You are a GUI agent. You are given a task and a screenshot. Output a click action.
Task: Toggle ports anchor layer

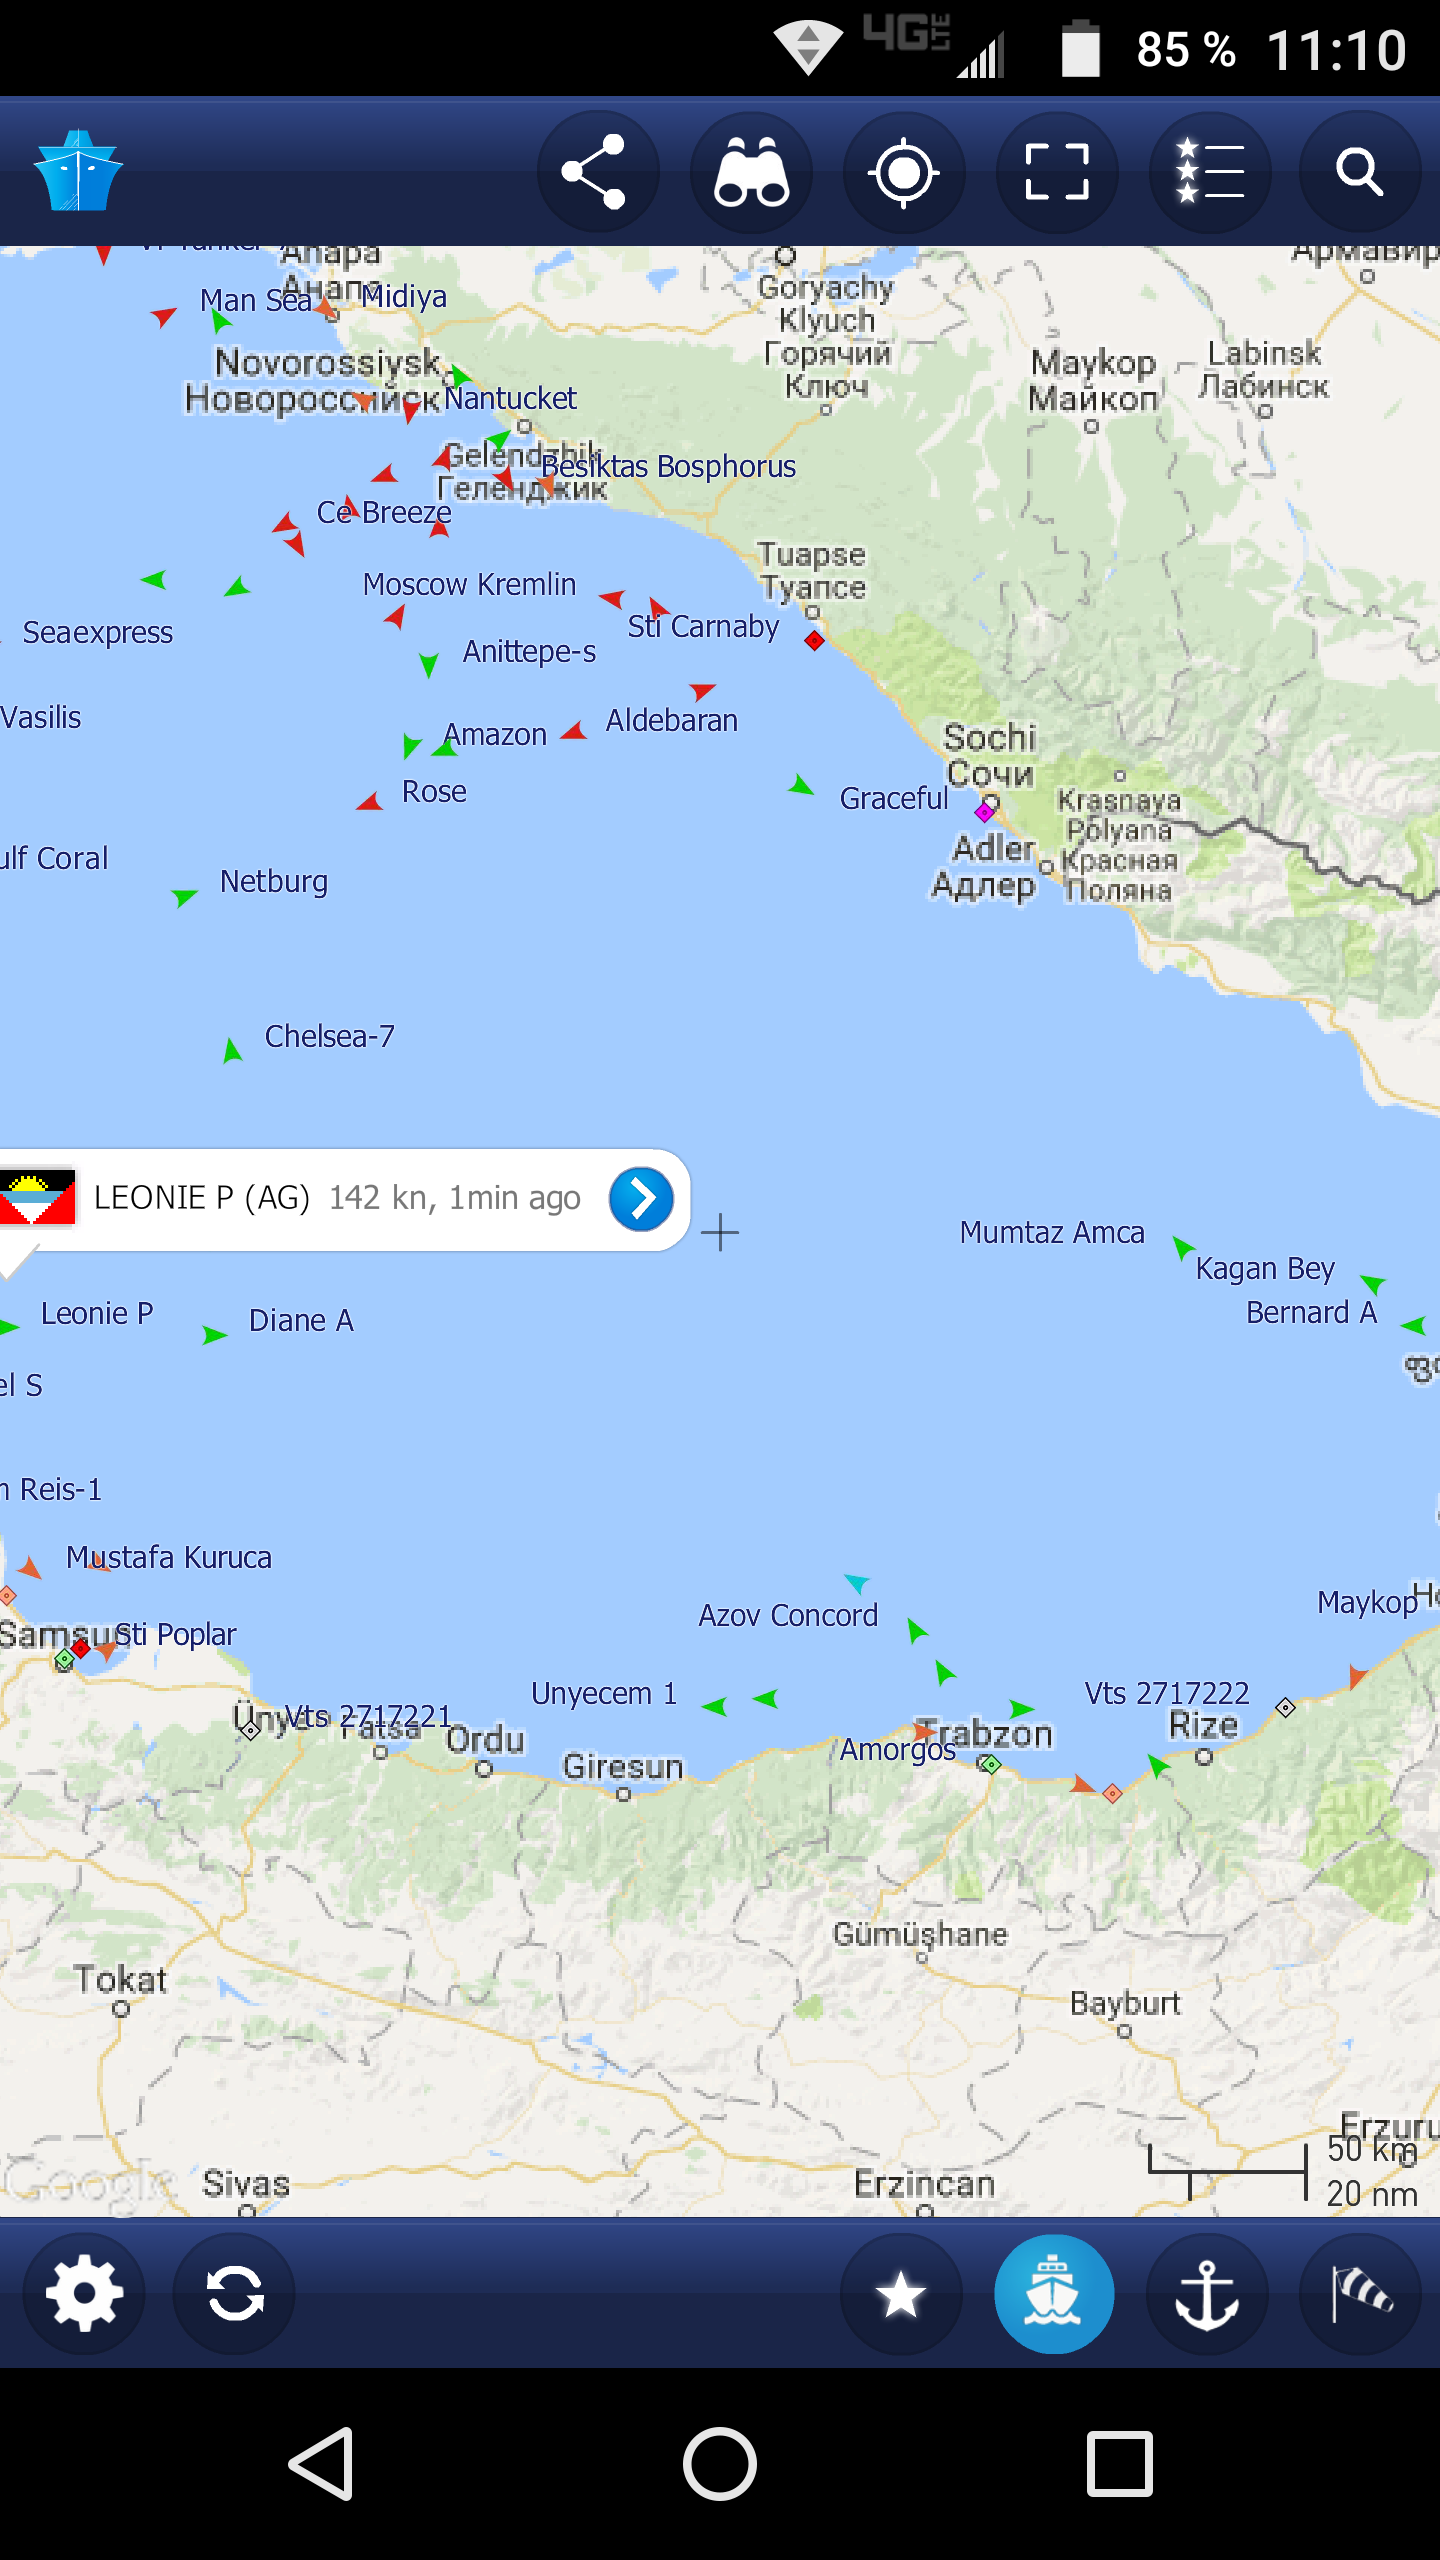(x=1207, y=2293)
